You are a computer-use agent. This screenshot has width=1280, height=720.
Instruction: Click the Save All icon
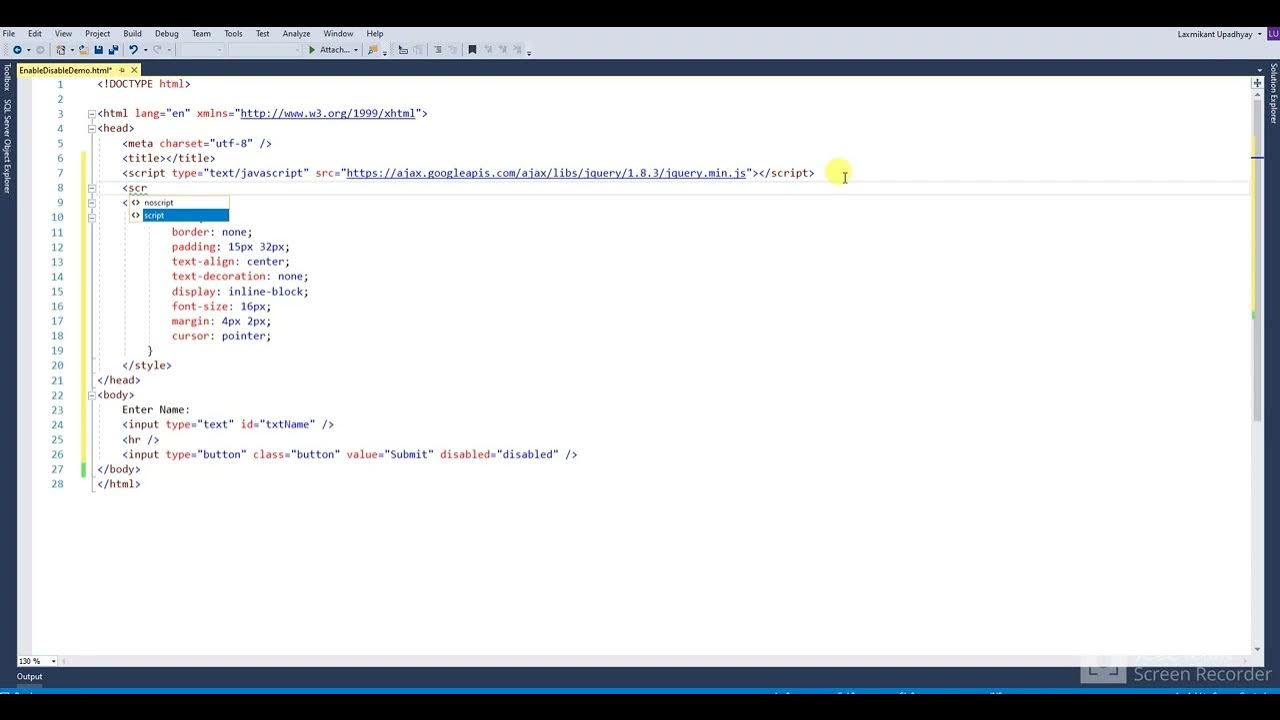113,50
